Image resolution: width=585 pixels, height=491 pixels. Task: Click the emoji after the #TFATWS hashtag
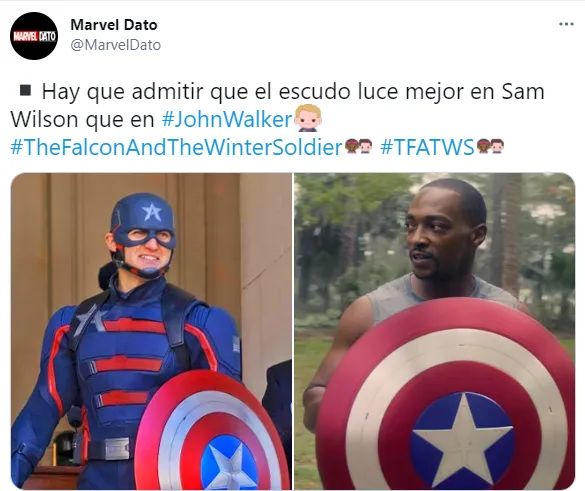(x=490, y=146)
